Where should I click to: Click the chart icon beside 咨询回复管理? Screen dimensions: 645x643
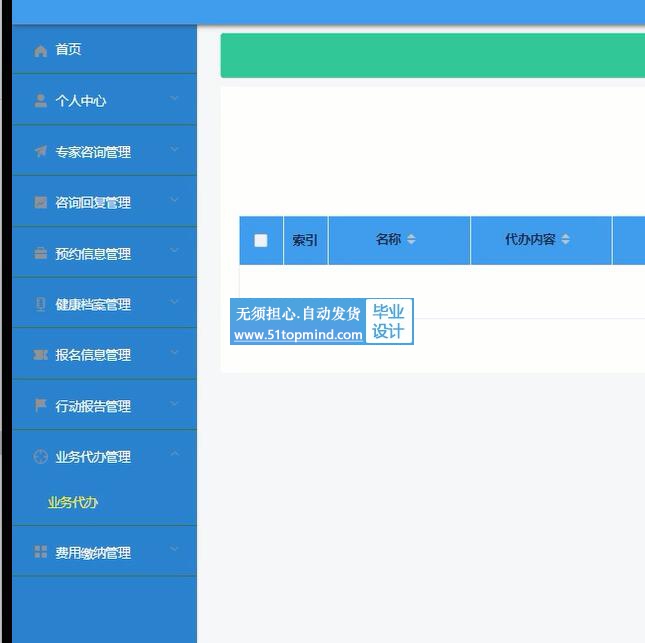[x=40, y=202]
